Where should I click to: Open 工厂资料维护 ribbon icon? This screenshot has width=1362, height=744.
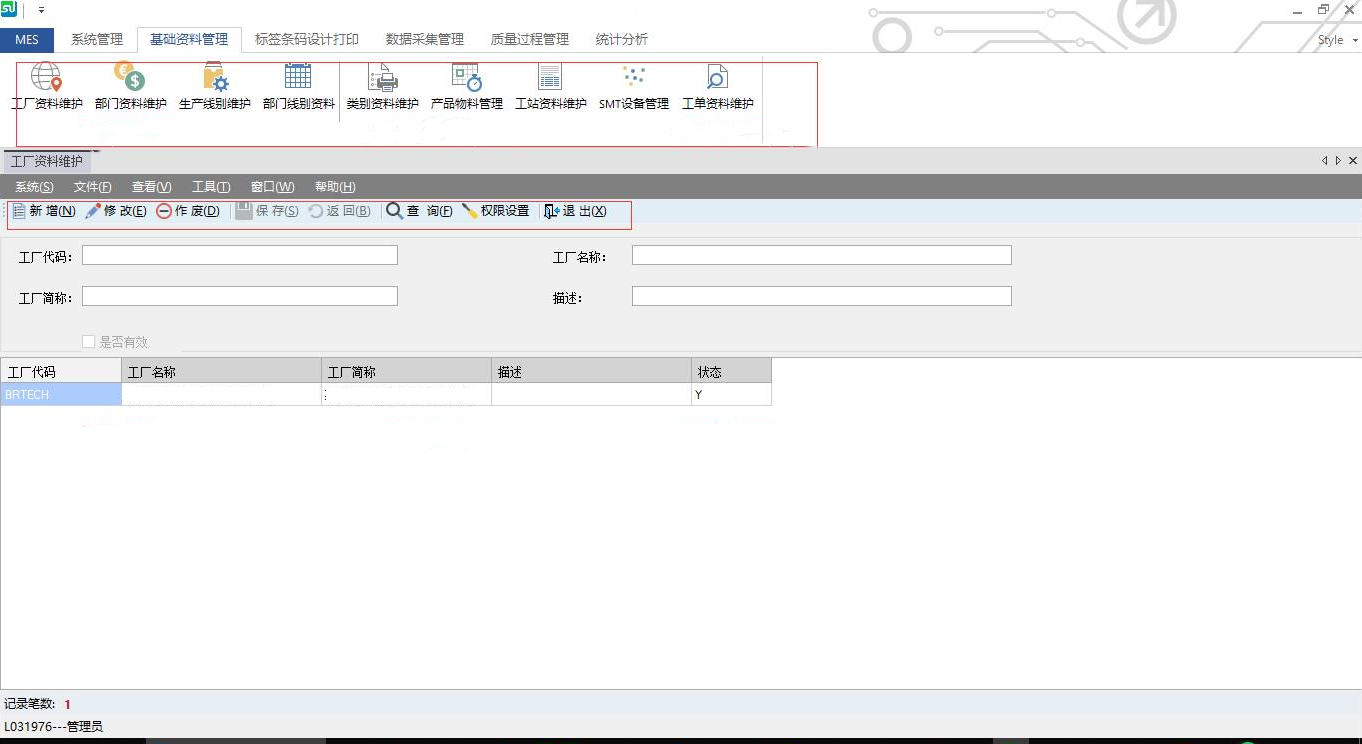(47, 78)
